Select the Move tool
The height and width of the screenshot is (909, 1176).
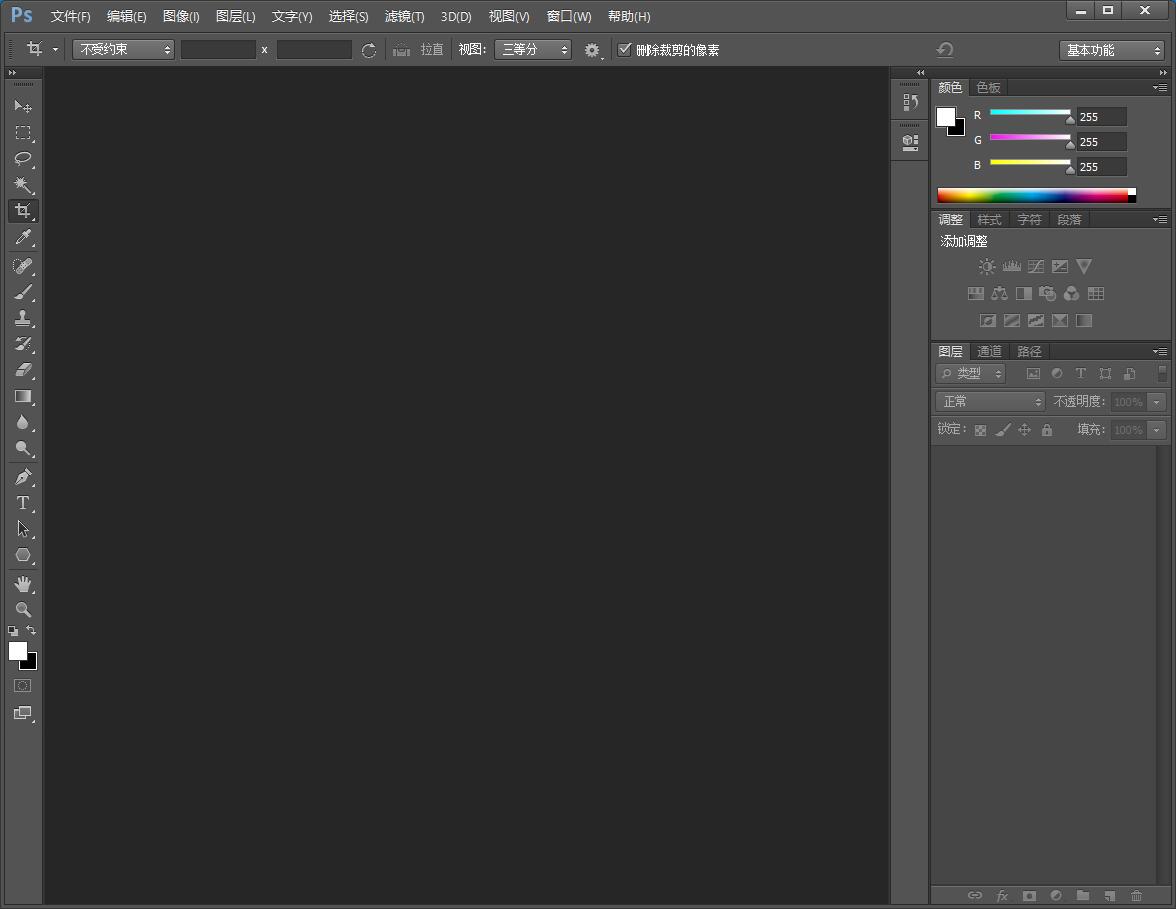pos(22,106)
